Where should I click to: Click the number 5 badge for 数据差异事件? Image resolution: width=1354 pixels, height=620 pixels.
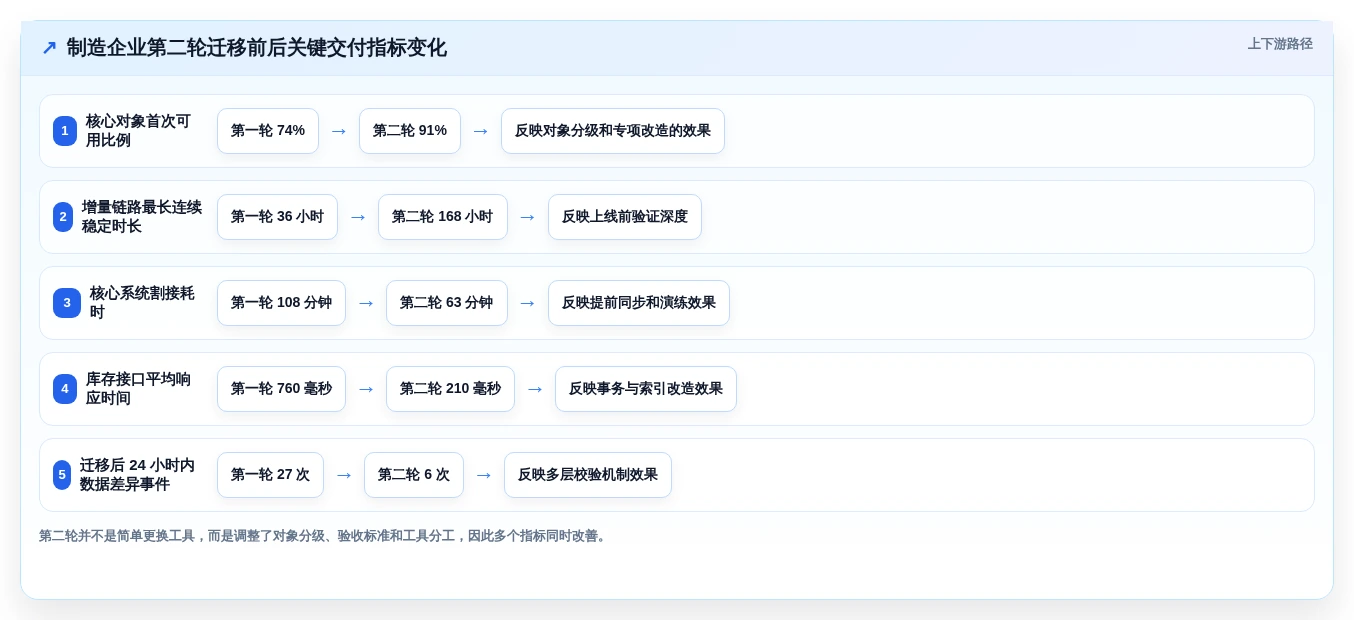62,475
